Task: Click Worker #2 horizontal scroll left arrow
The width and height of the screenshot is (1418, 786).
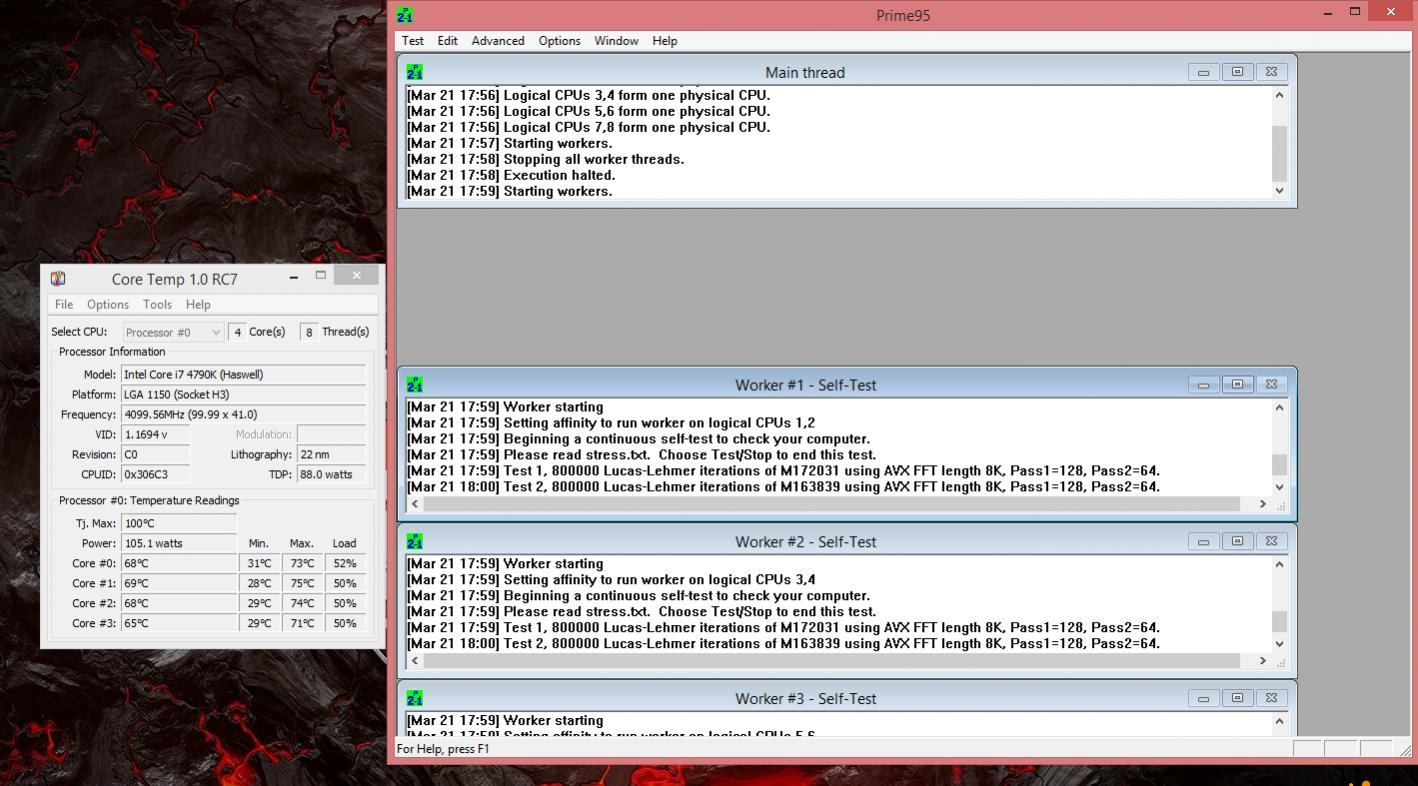Action: tap(416, 661)
